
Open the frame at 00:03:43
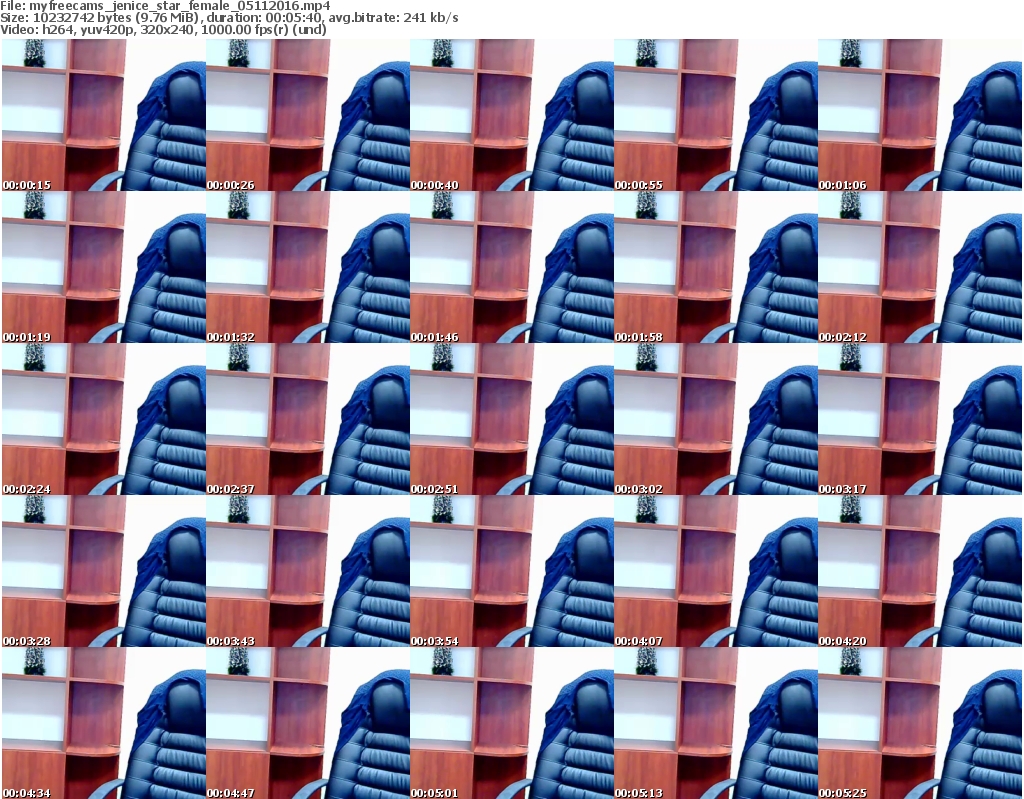pyautogui.click(x=308, y=572)
